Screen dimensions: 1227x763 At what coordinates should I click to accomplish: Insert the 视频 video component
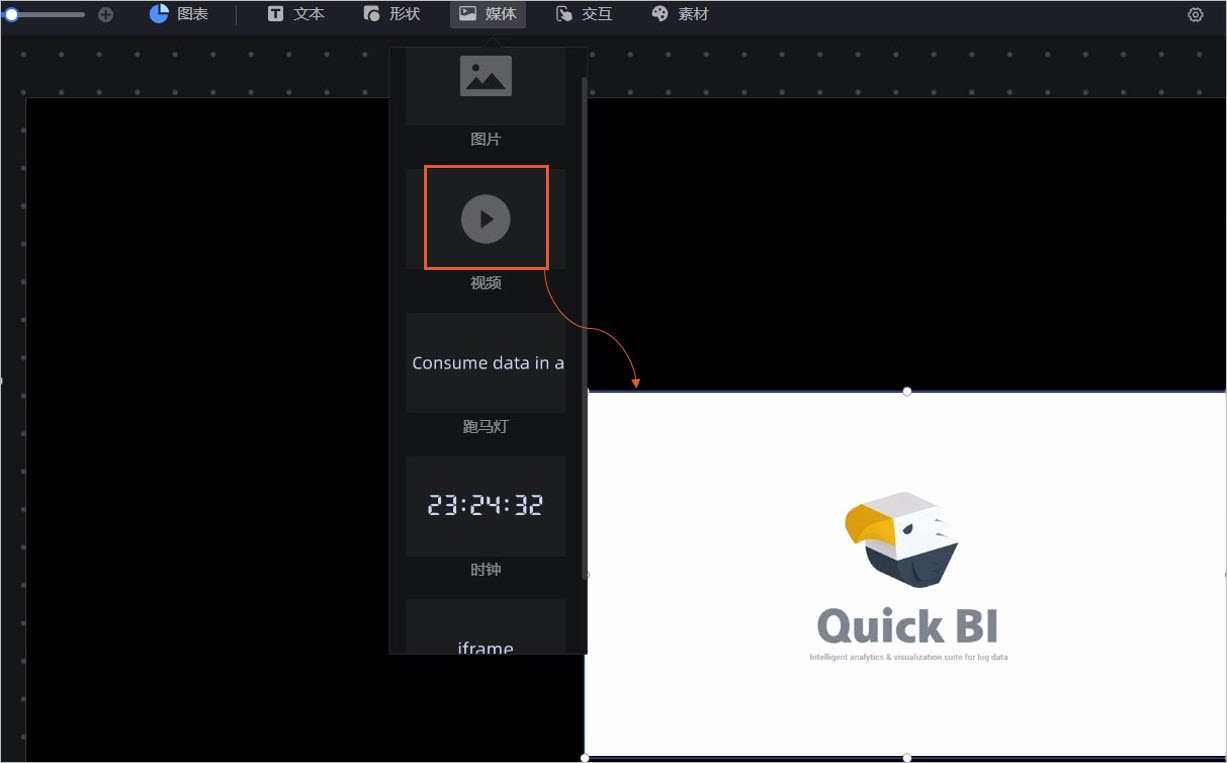(486, 218)
